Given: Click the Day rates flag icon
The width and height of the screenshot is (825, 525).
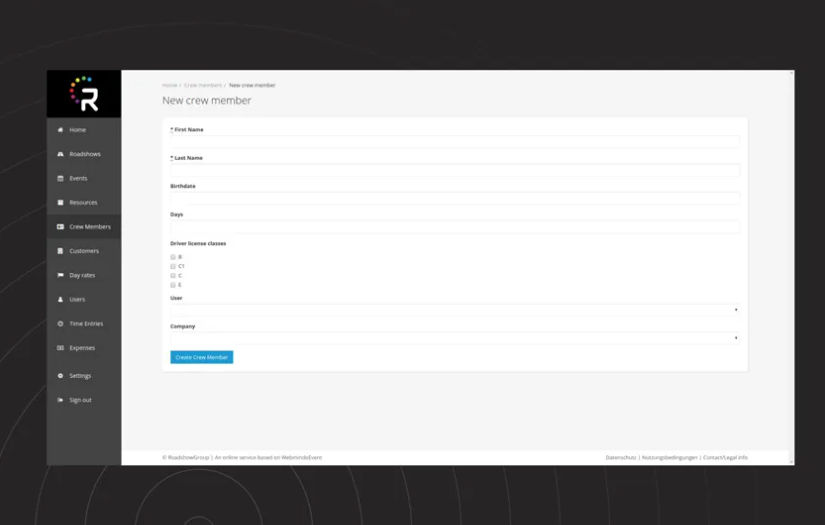Looking at the screenshot, I should tap(60, 275).
